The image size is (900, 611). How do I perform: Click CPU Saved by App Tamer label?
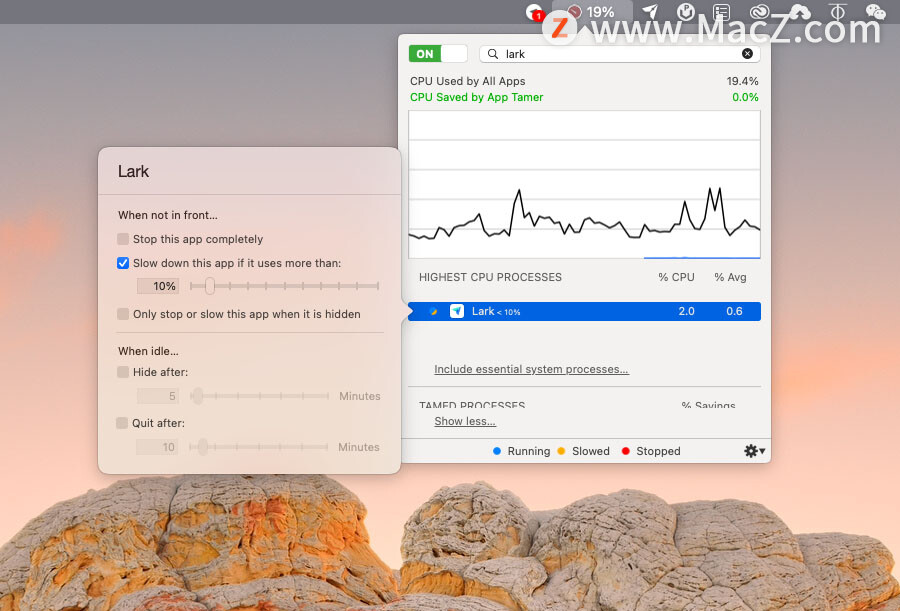point(476,97)
